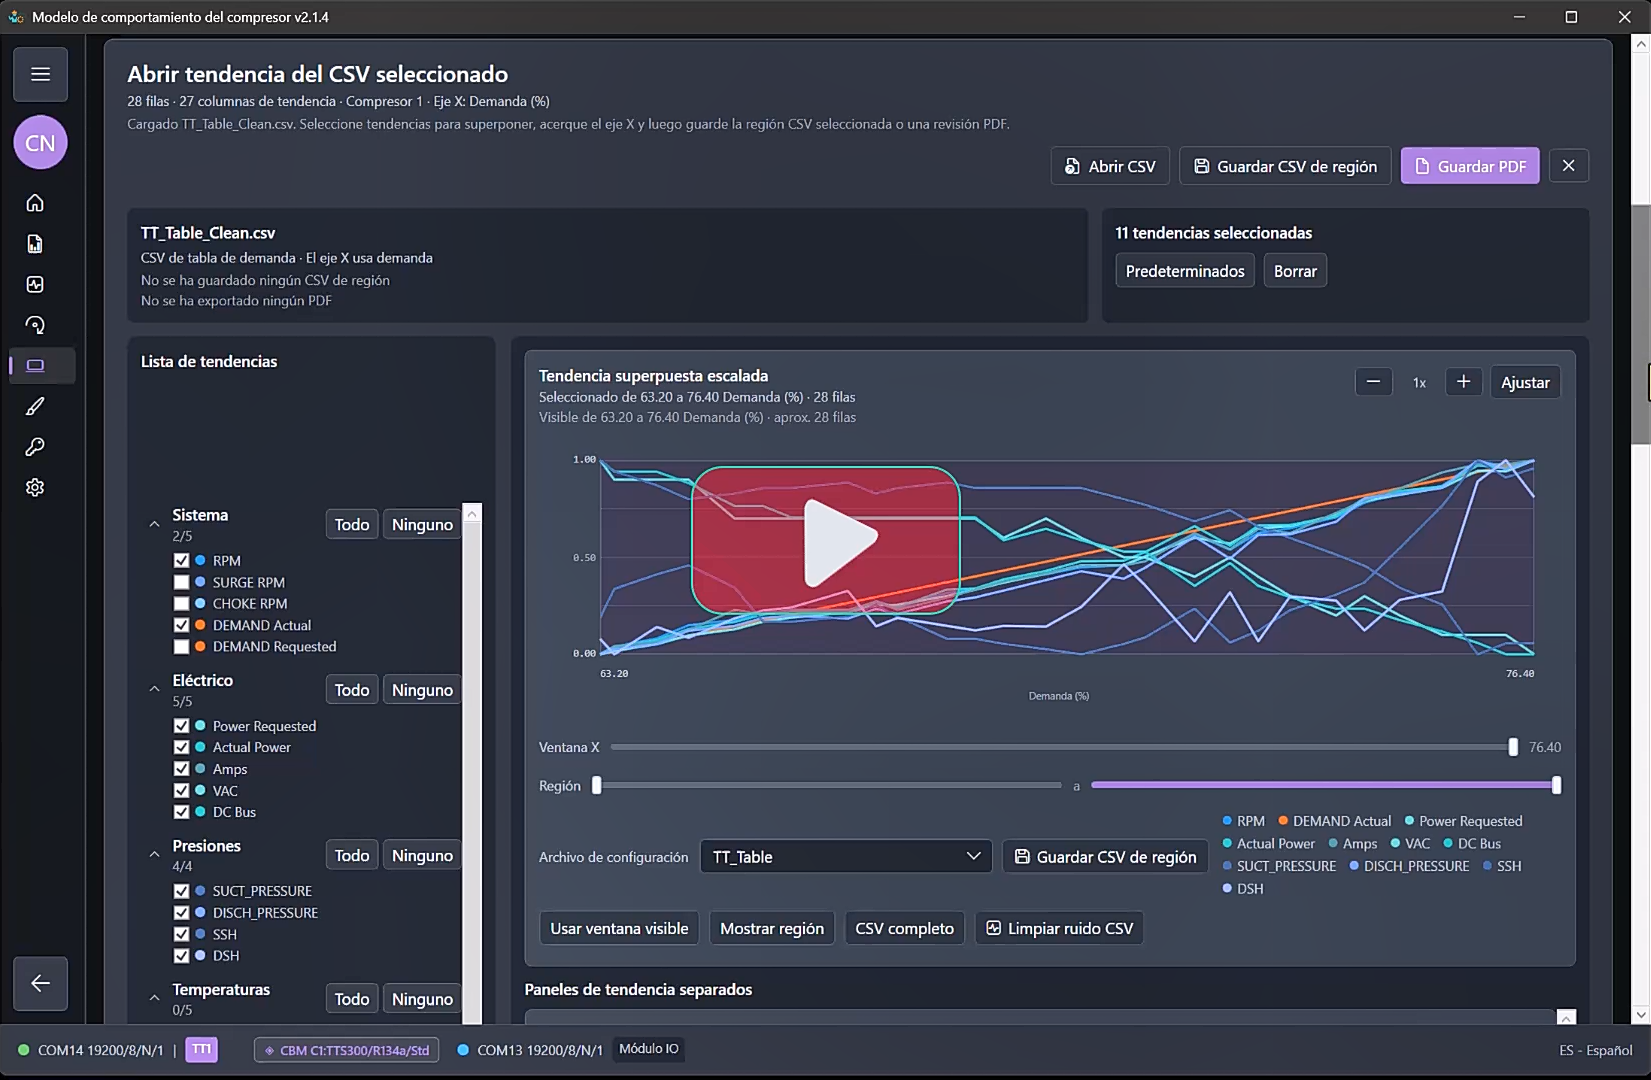The width and height of the screenshot is (1651, 1080).
Task: Select the brush tool sidebar icon
Action: 35,406
